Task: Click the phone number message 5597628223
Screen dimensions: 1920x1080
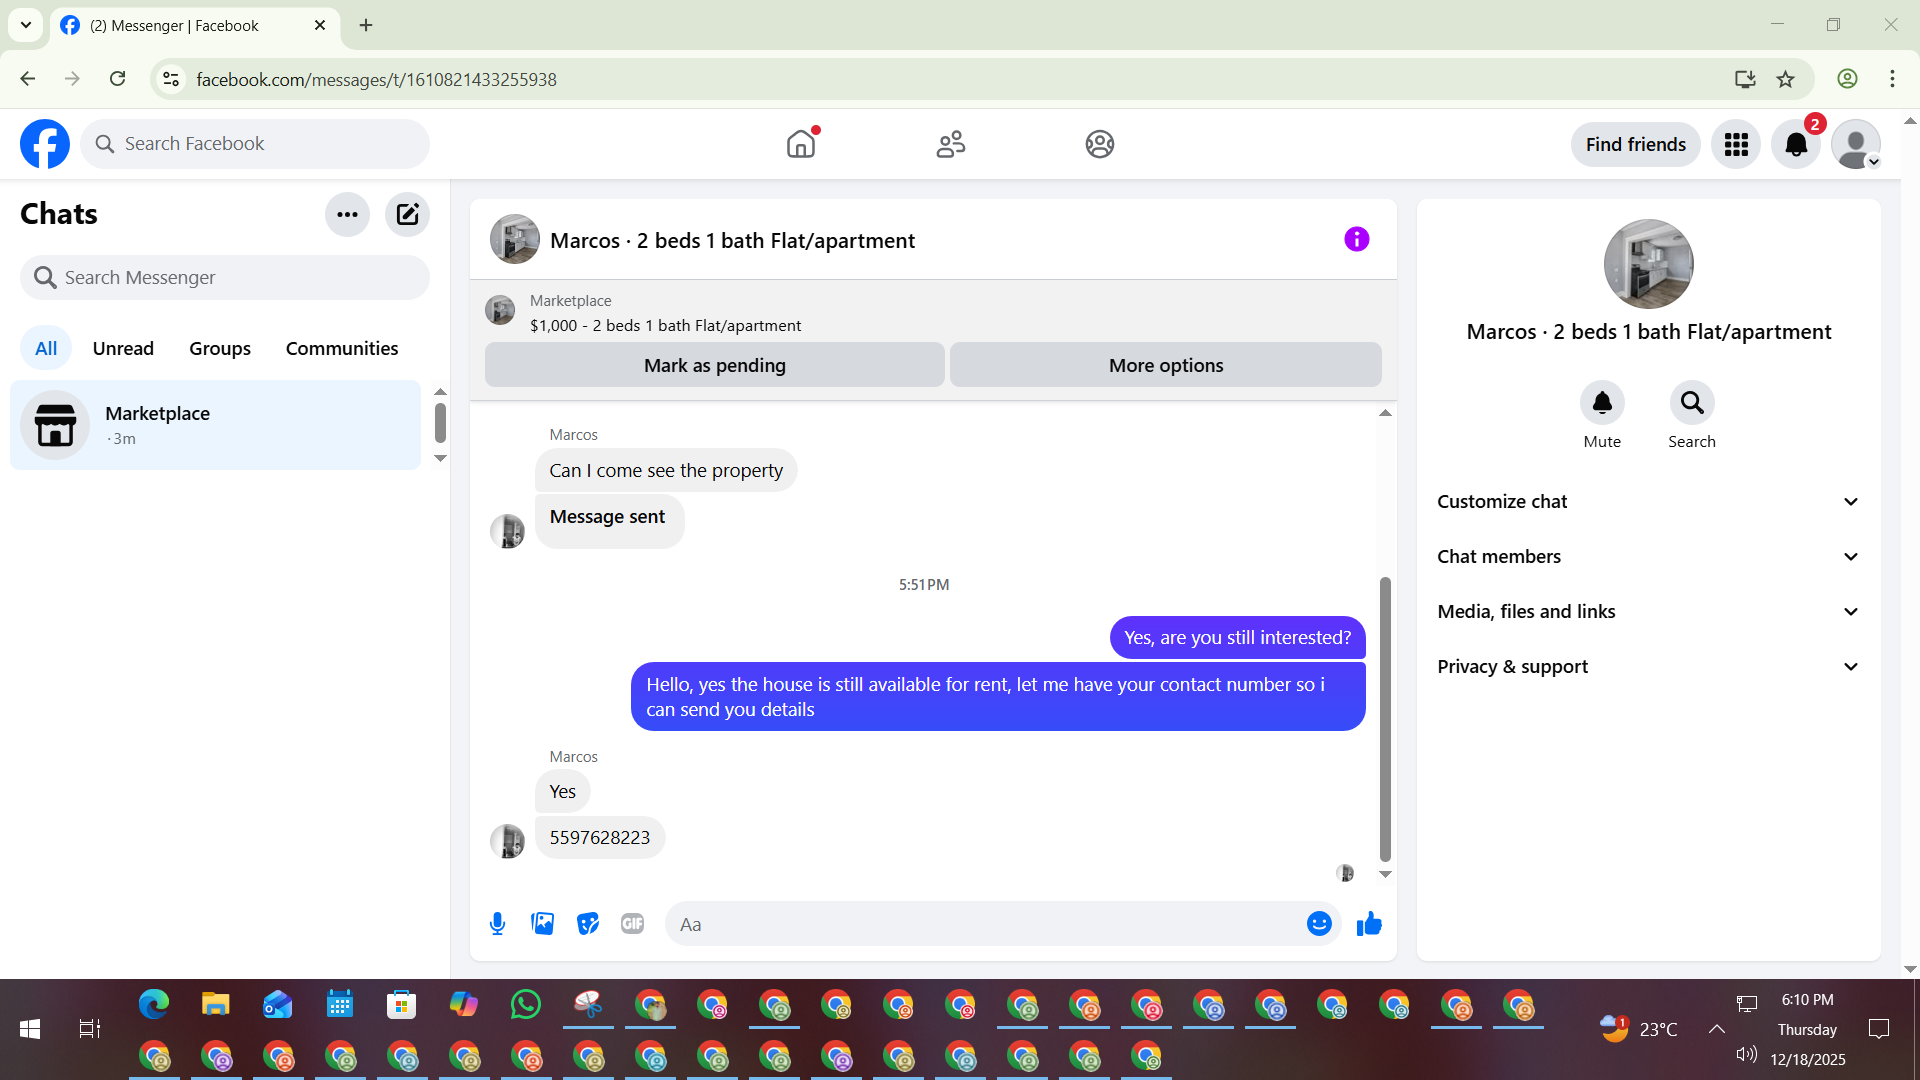Action: [x=600, y=838]
